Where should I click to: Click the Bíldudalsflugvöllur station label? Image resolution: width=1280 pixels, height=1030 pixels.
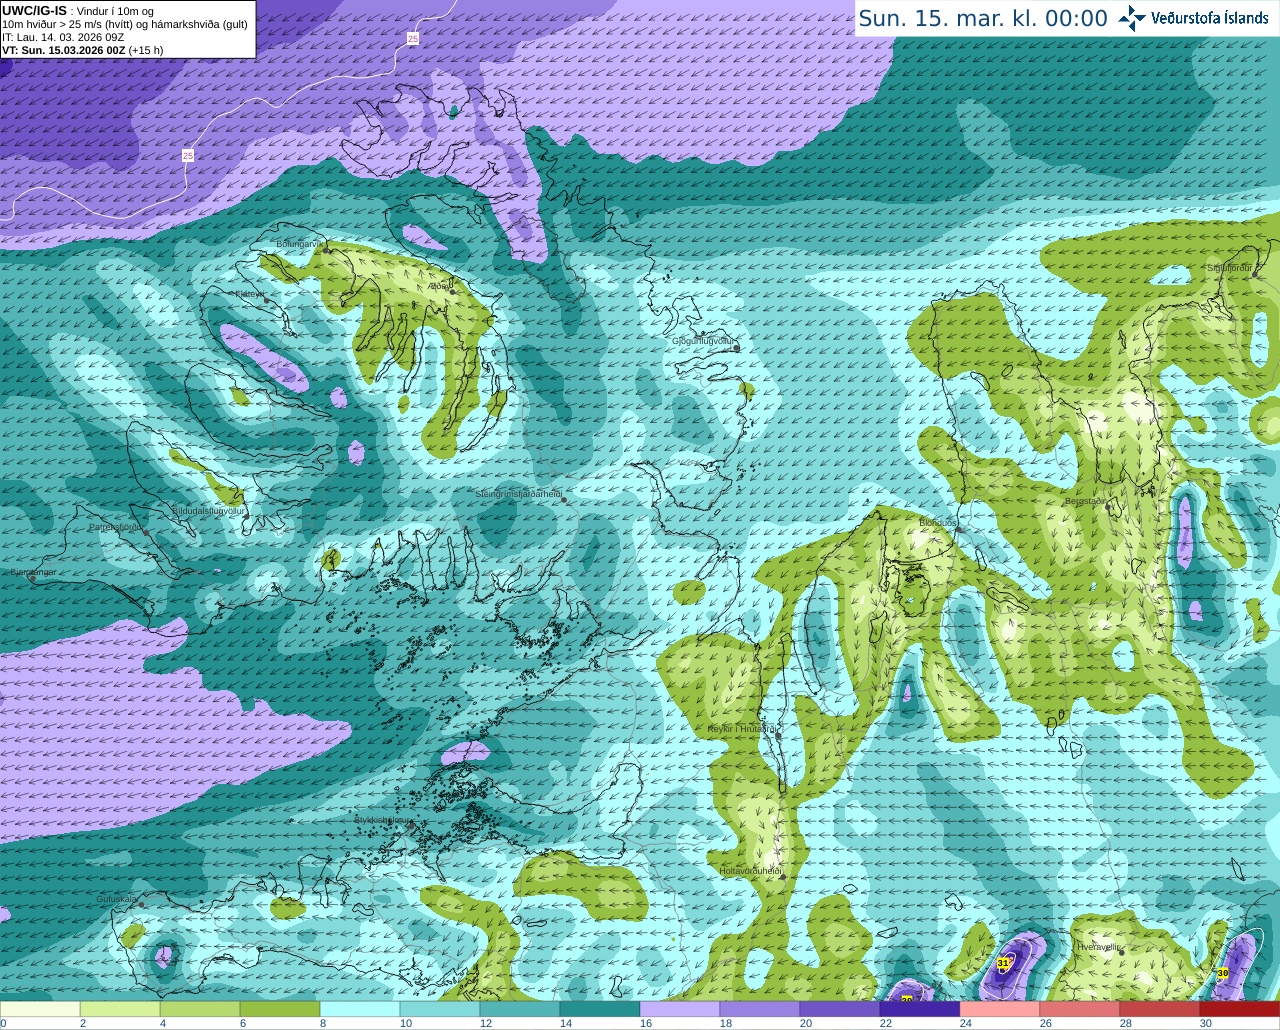(x=208, y=511)
